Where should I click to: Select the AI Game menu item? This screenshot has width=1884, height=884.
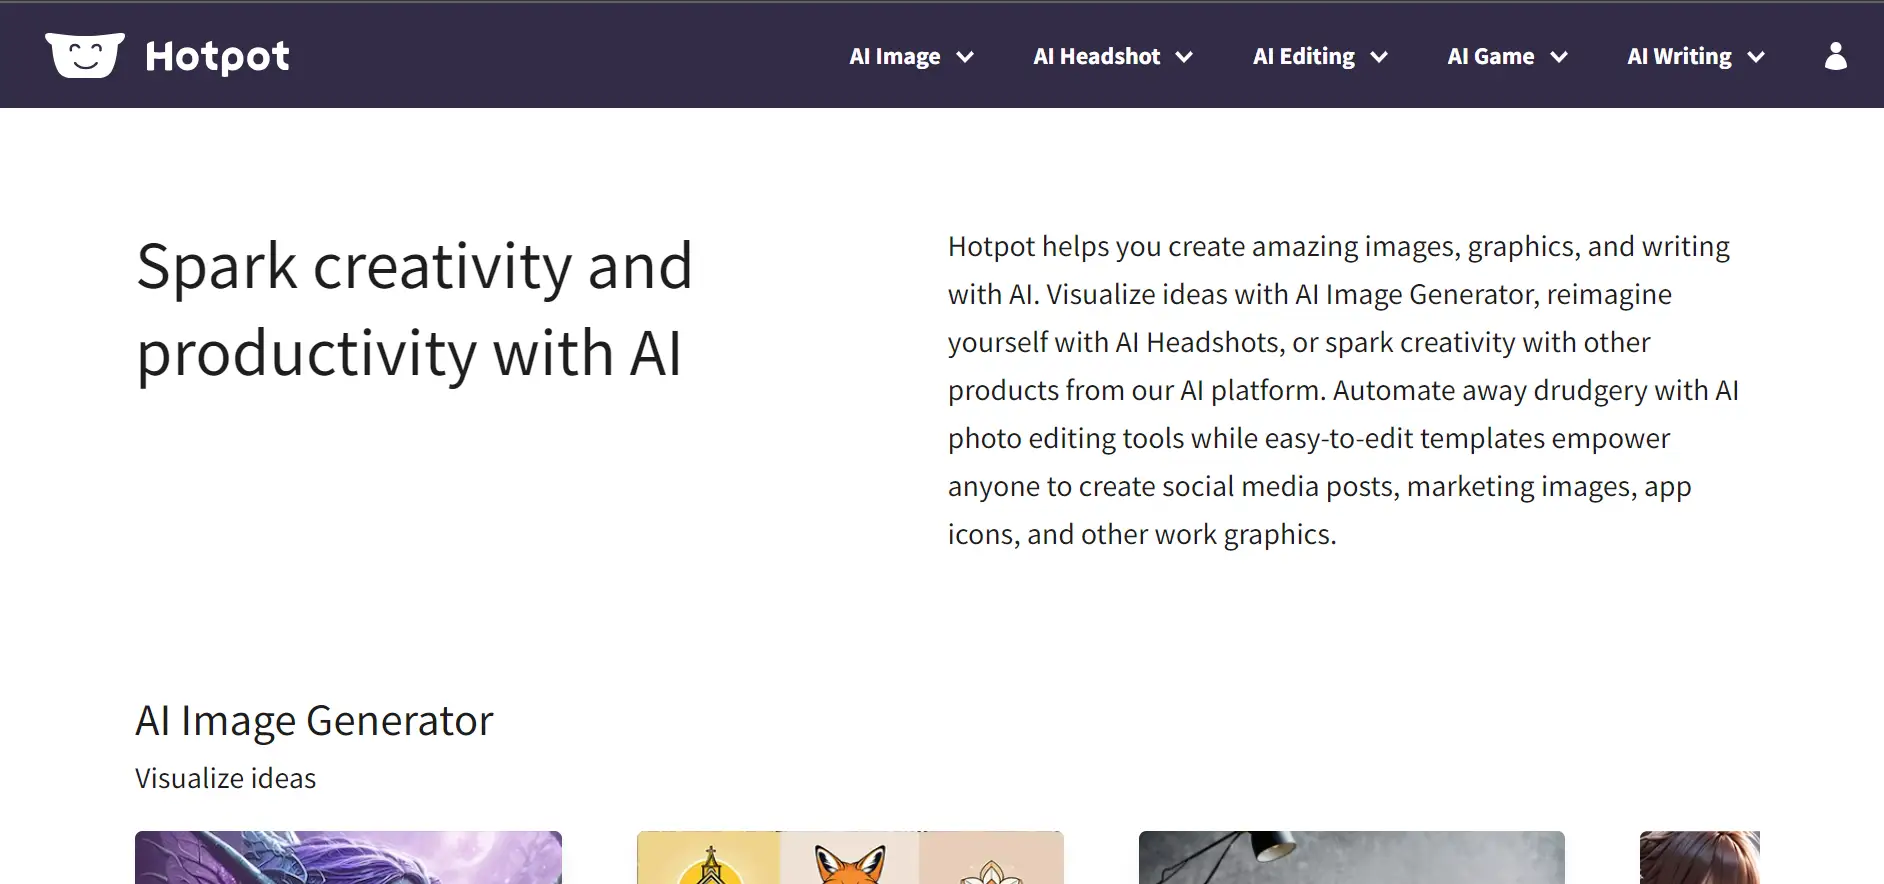click(1490, 57)
